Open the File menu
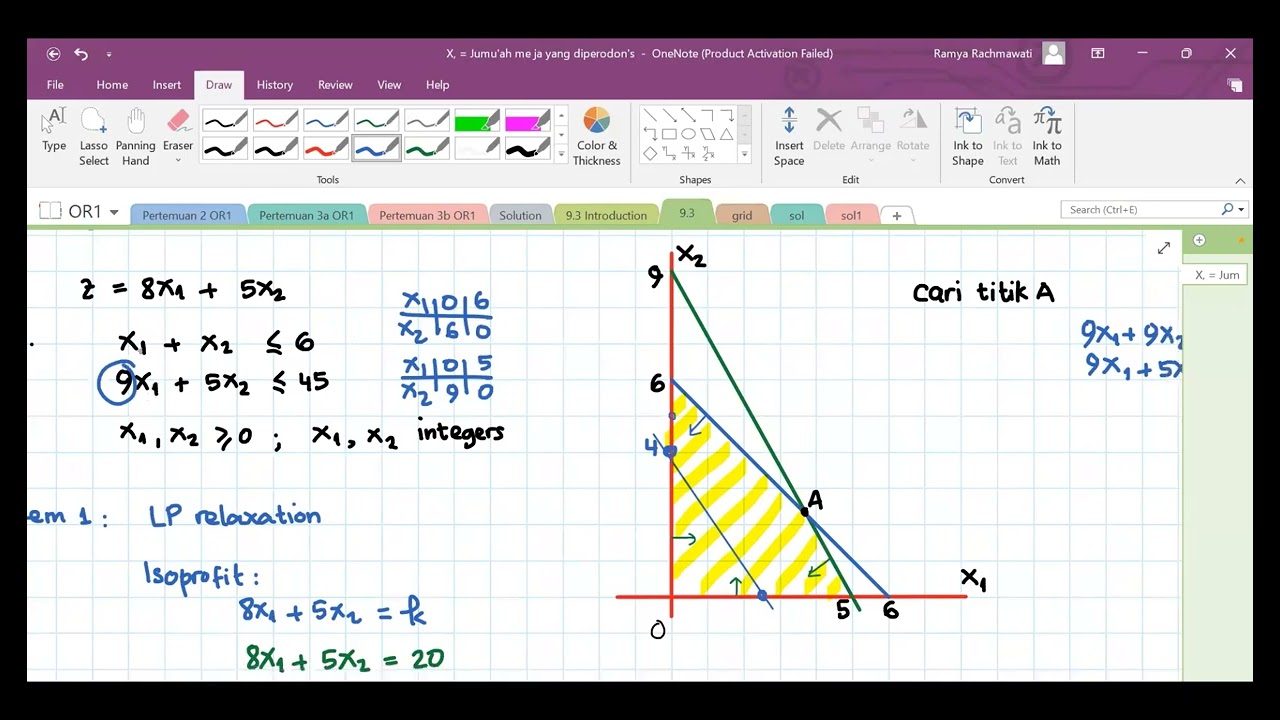The image size is (1280, 720). 55,85
